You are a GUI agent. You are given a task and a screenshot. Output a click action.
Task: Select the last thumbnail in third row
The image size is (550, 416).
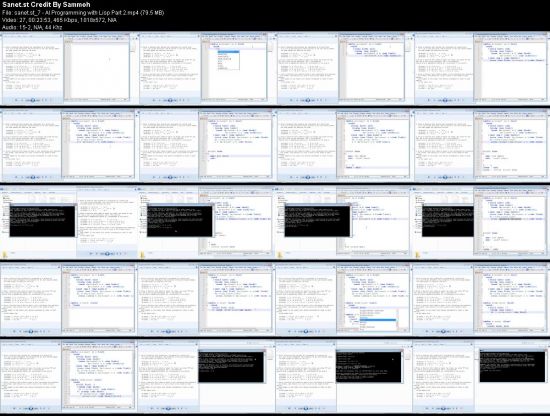(481, 222)
